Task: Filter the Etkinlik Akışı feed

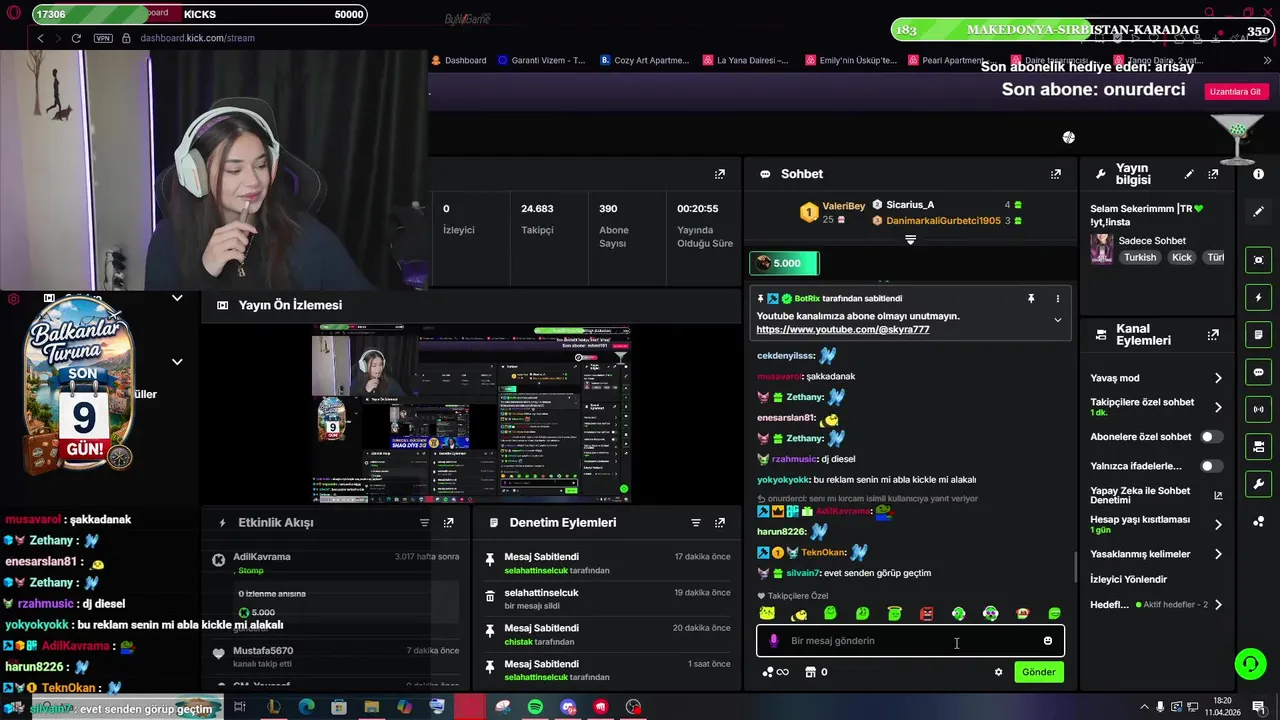Action: coord(424,523)
